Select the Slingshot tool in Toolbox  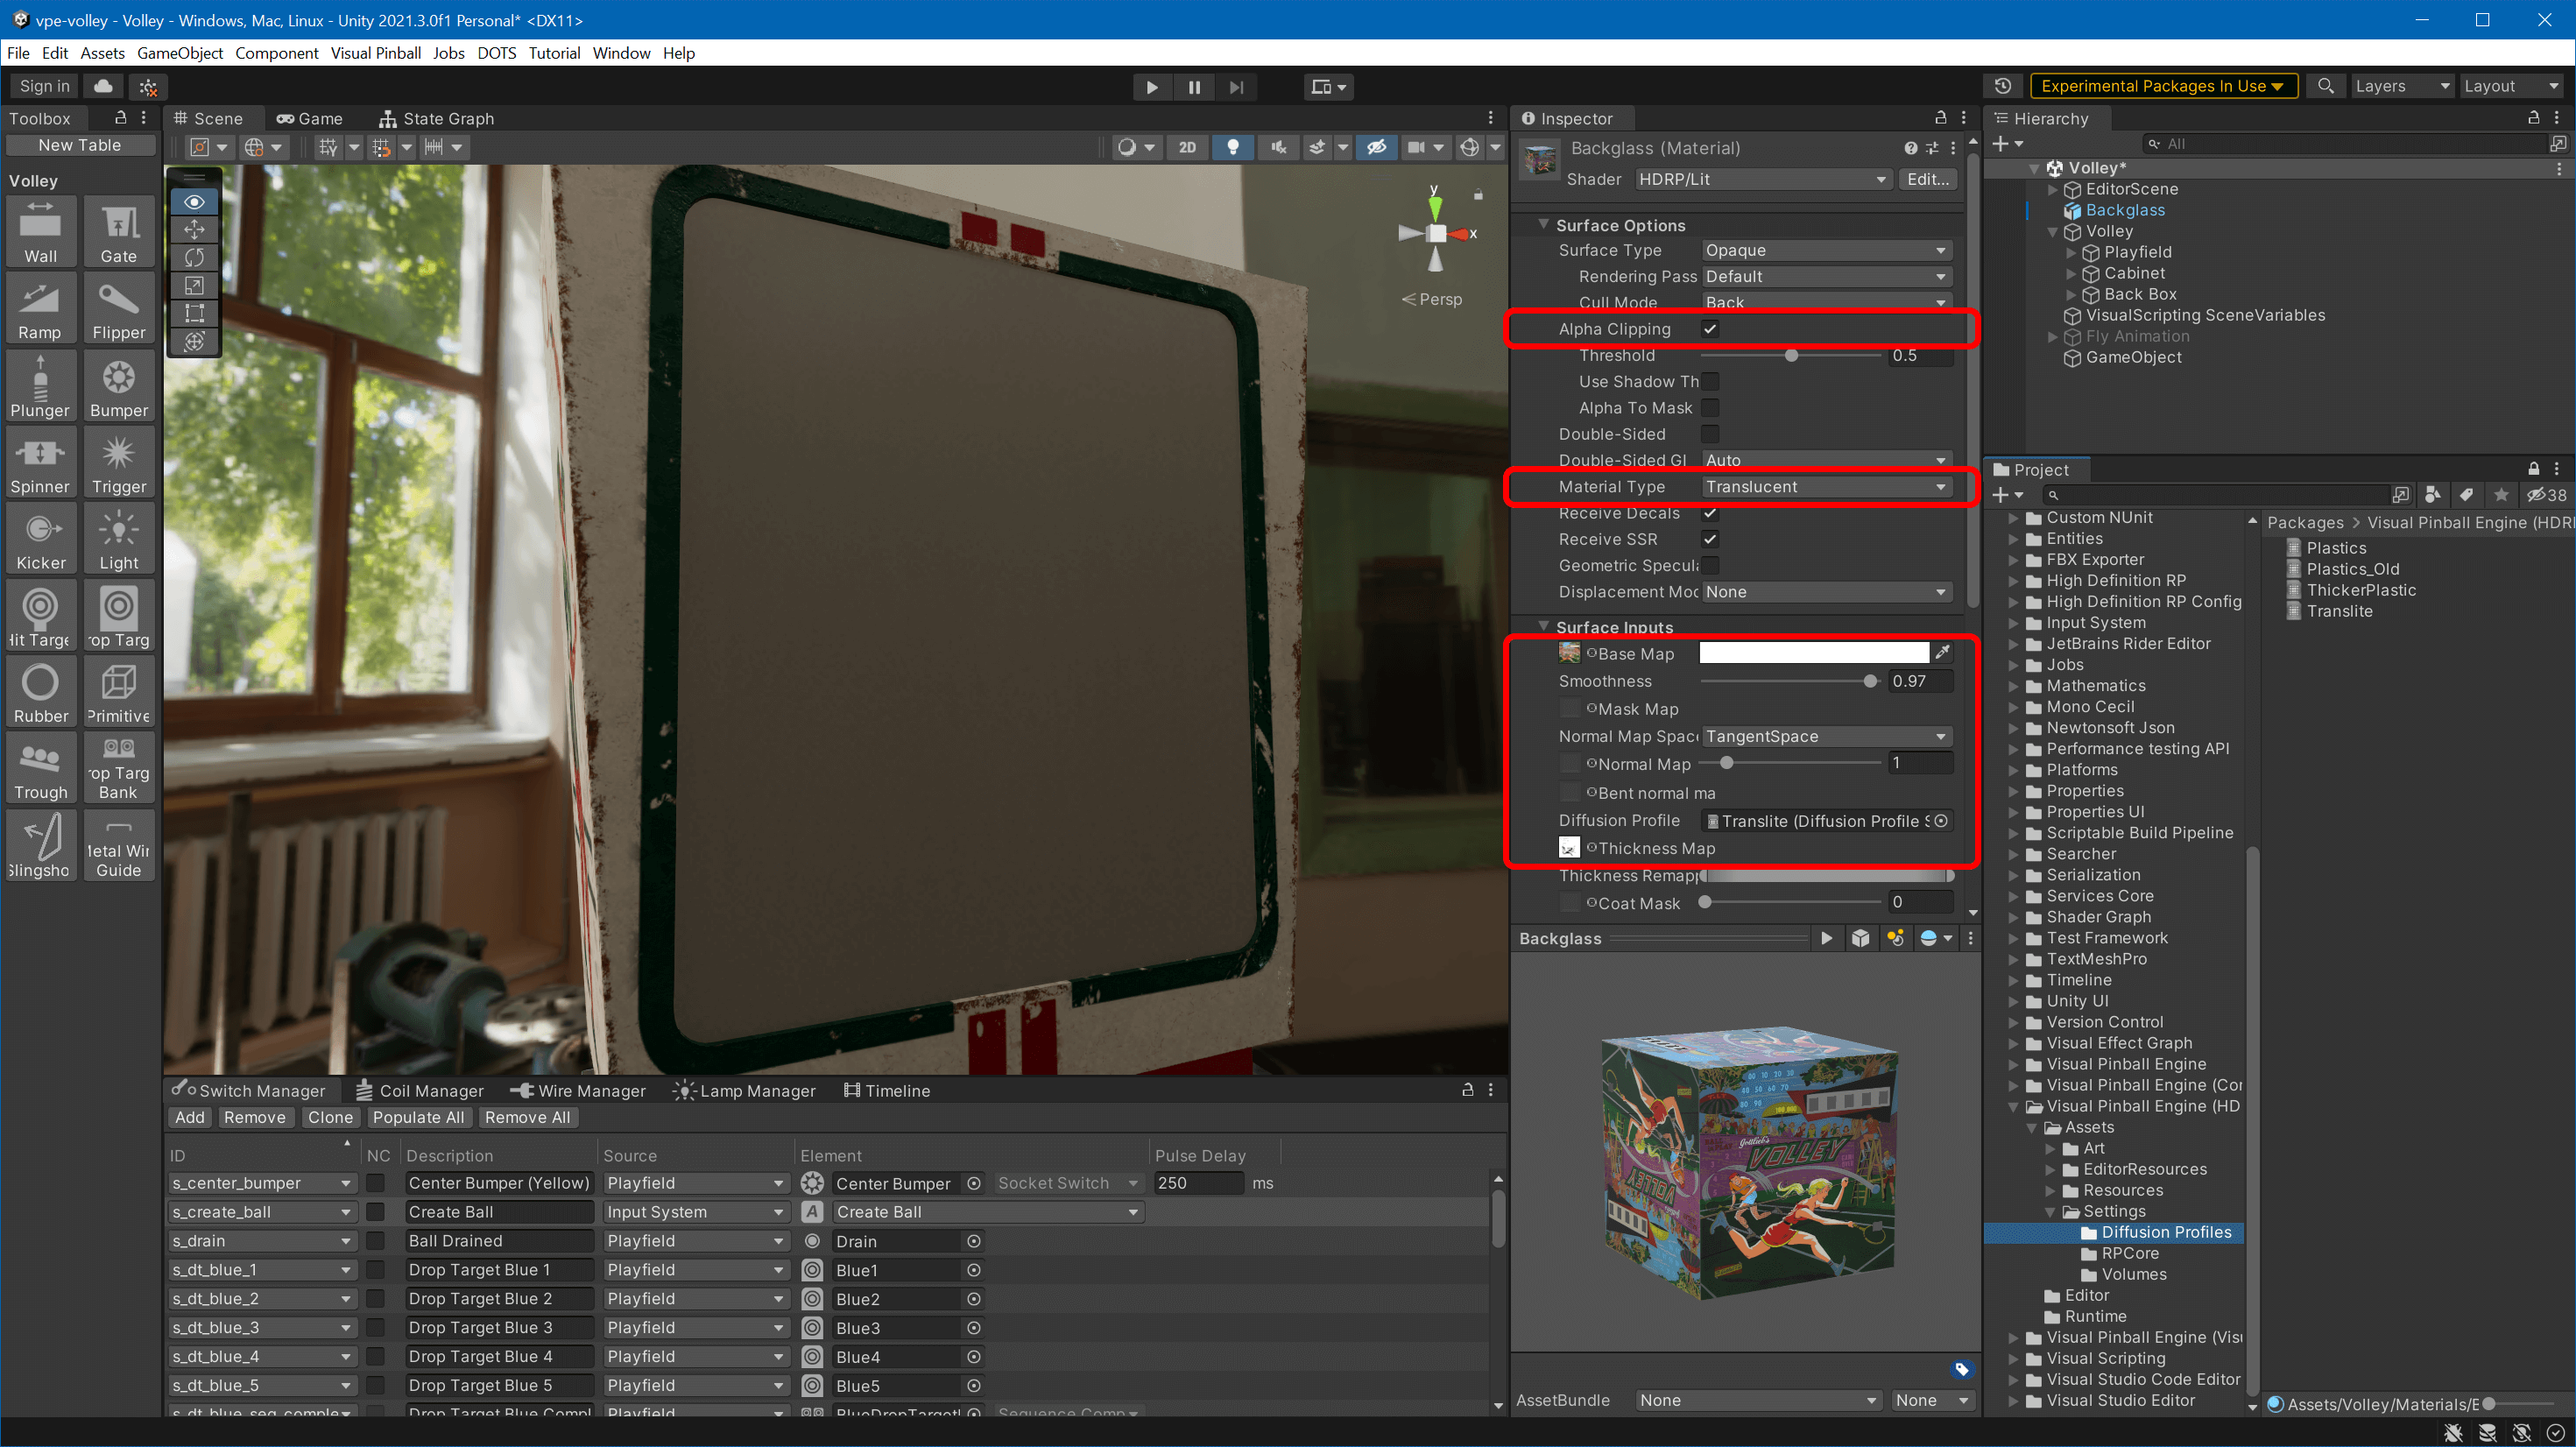tap(40, 846)
